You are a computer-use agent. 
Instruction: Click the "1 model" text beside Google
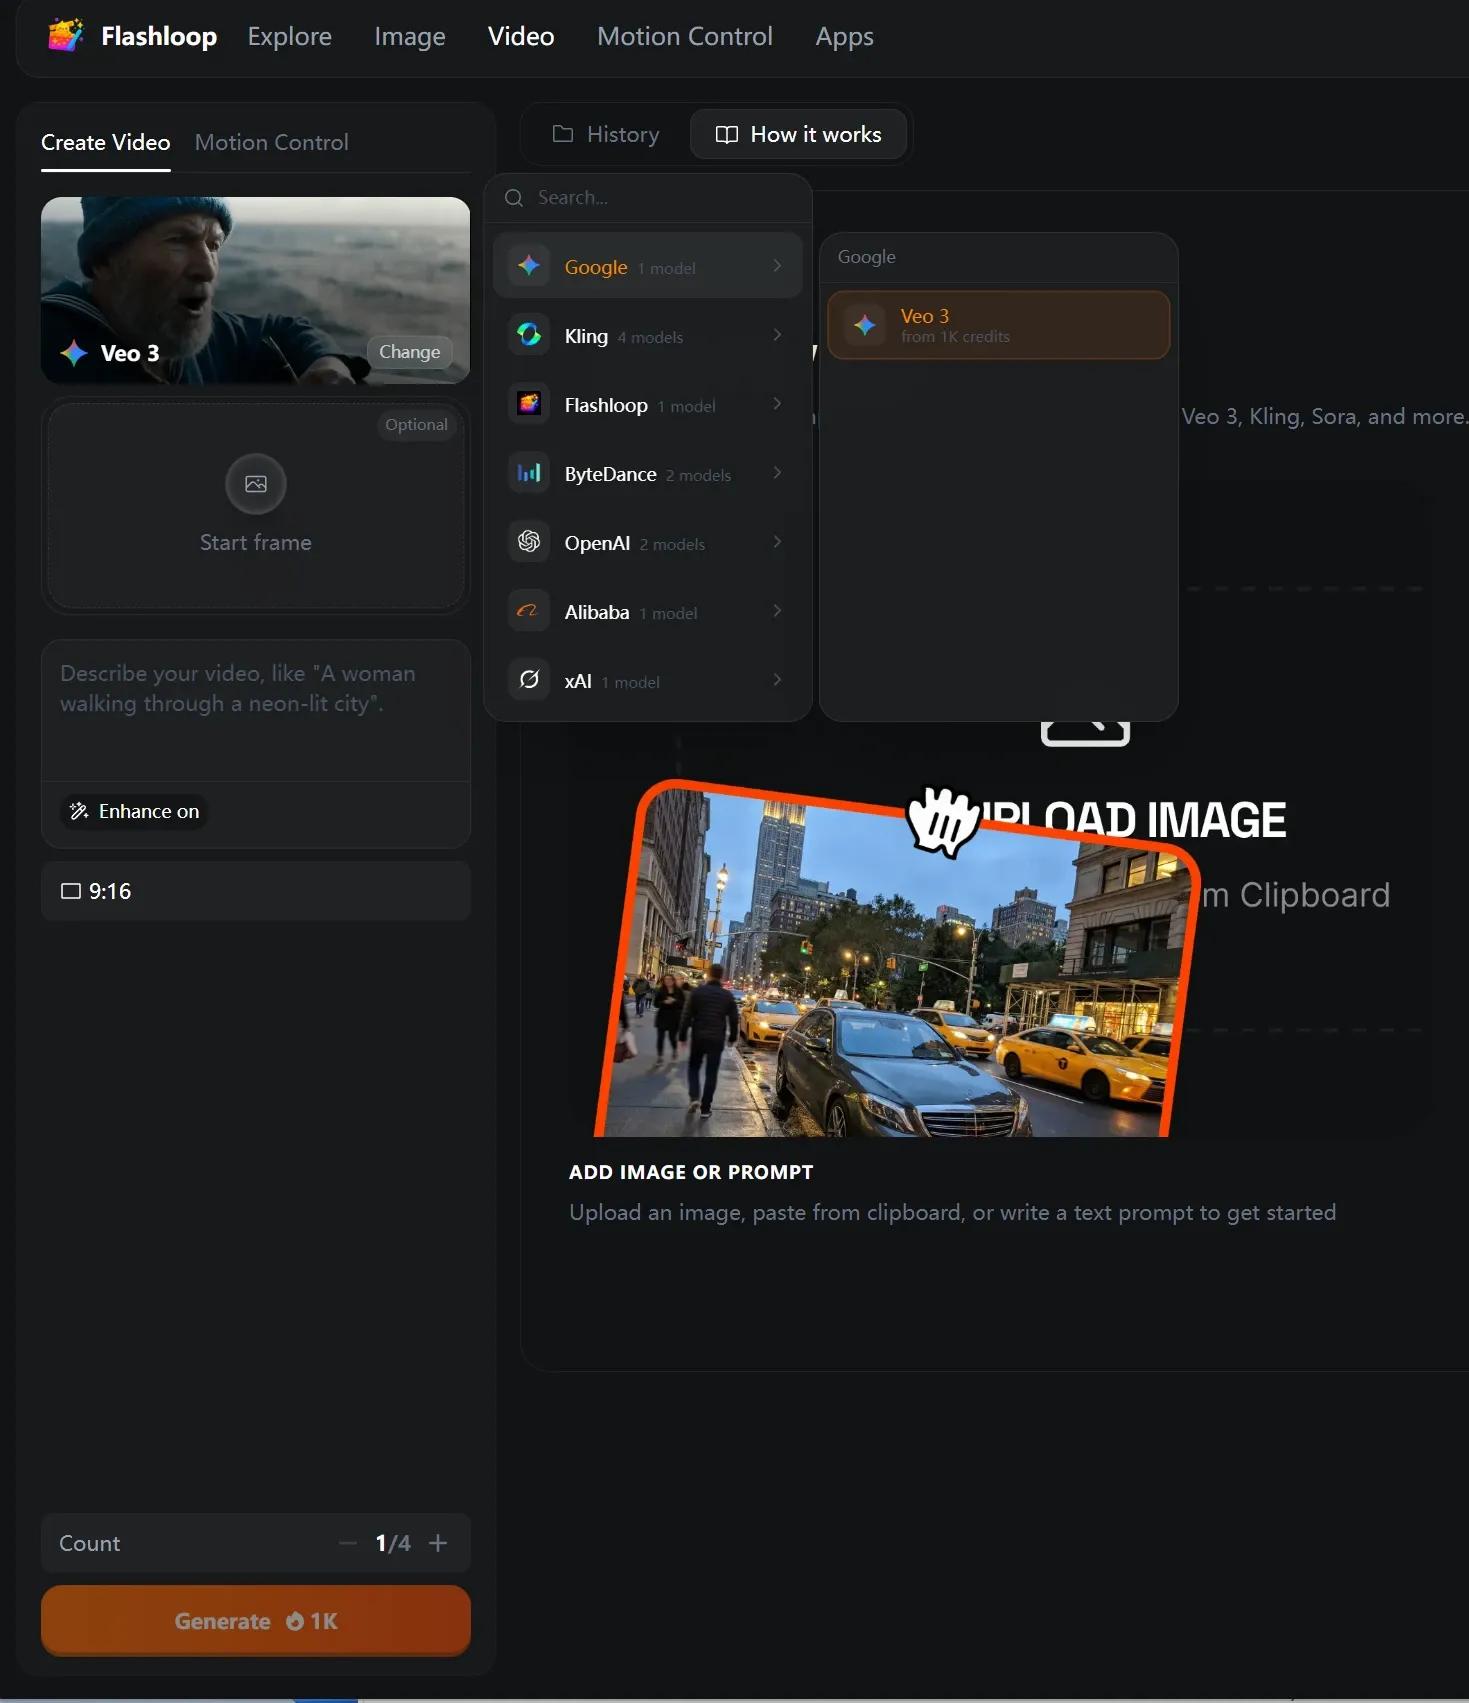(x=667, y=269)
